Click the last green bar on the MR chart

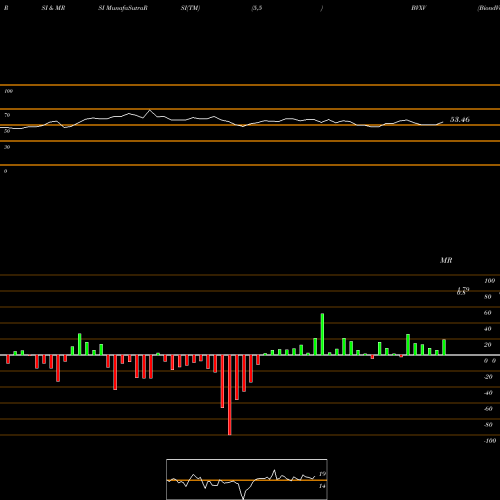click(x=444, y=347)
